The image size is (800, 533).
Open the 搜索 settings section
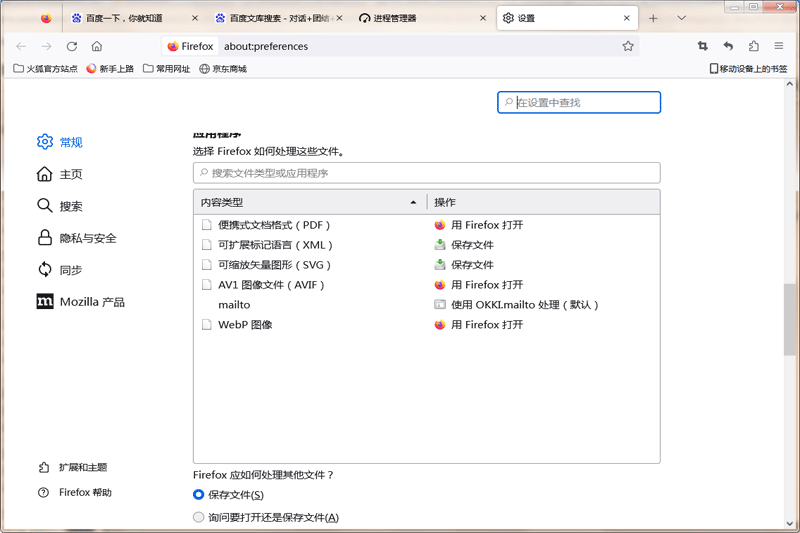click(x=60, y=206)
